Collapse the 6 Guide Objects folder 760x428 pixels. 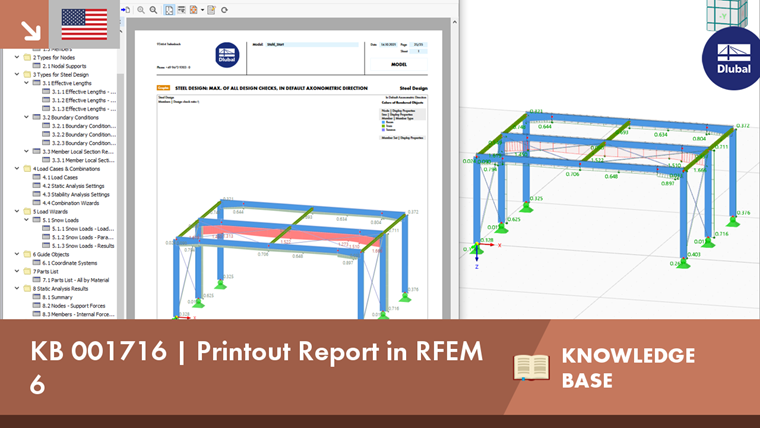pos(17,254)
